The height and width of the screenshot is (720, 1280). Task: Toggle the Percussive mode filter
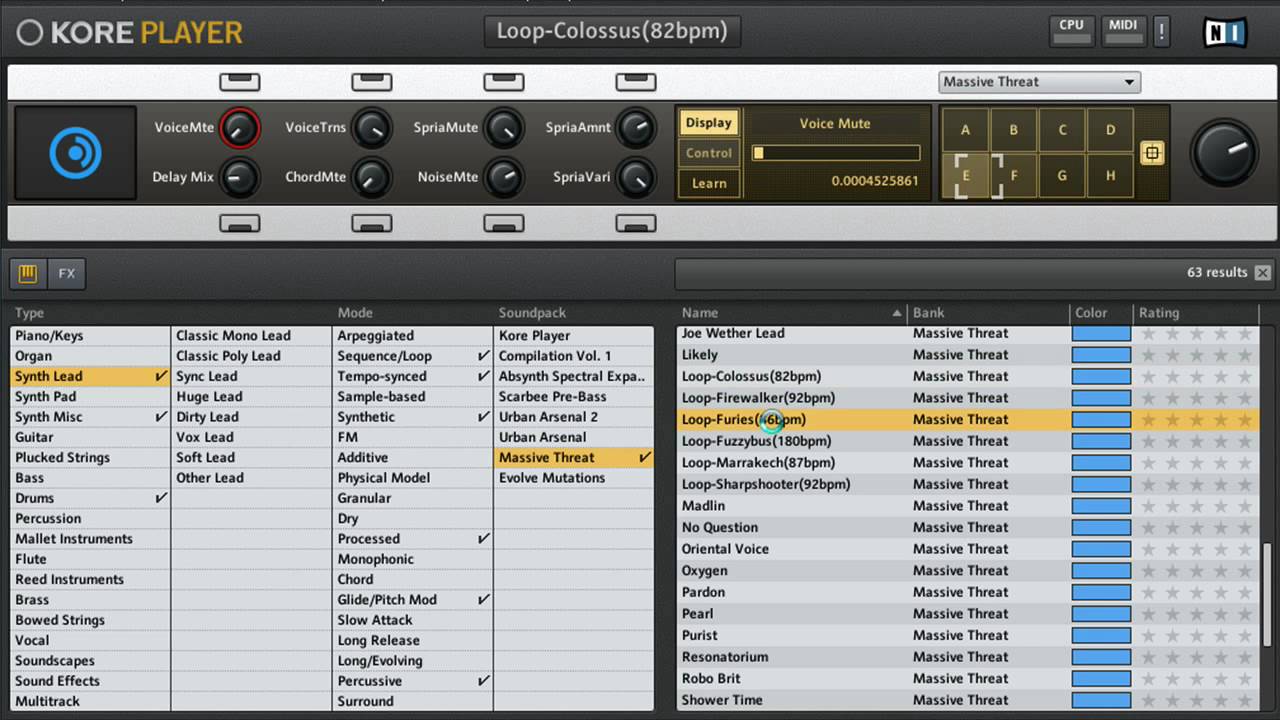(x=413, y=681)
